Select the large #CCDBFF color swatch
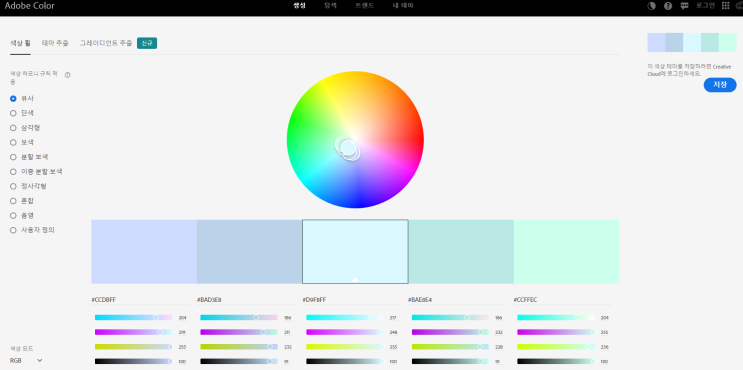 (144, 252)
